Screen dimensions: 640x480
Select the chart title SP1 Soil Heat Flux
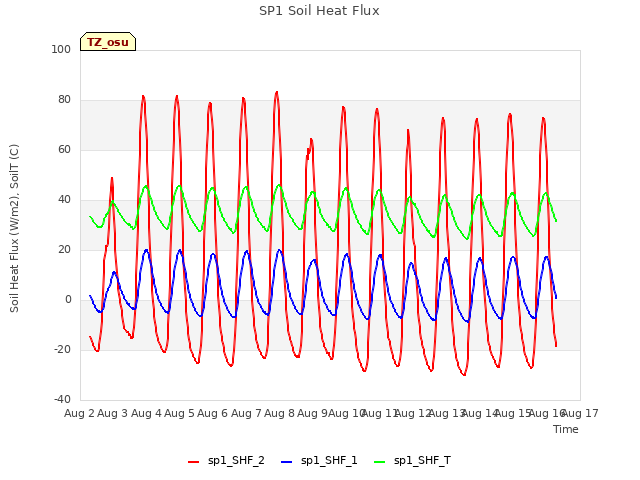pyautogui.click(x=319, y=11)
